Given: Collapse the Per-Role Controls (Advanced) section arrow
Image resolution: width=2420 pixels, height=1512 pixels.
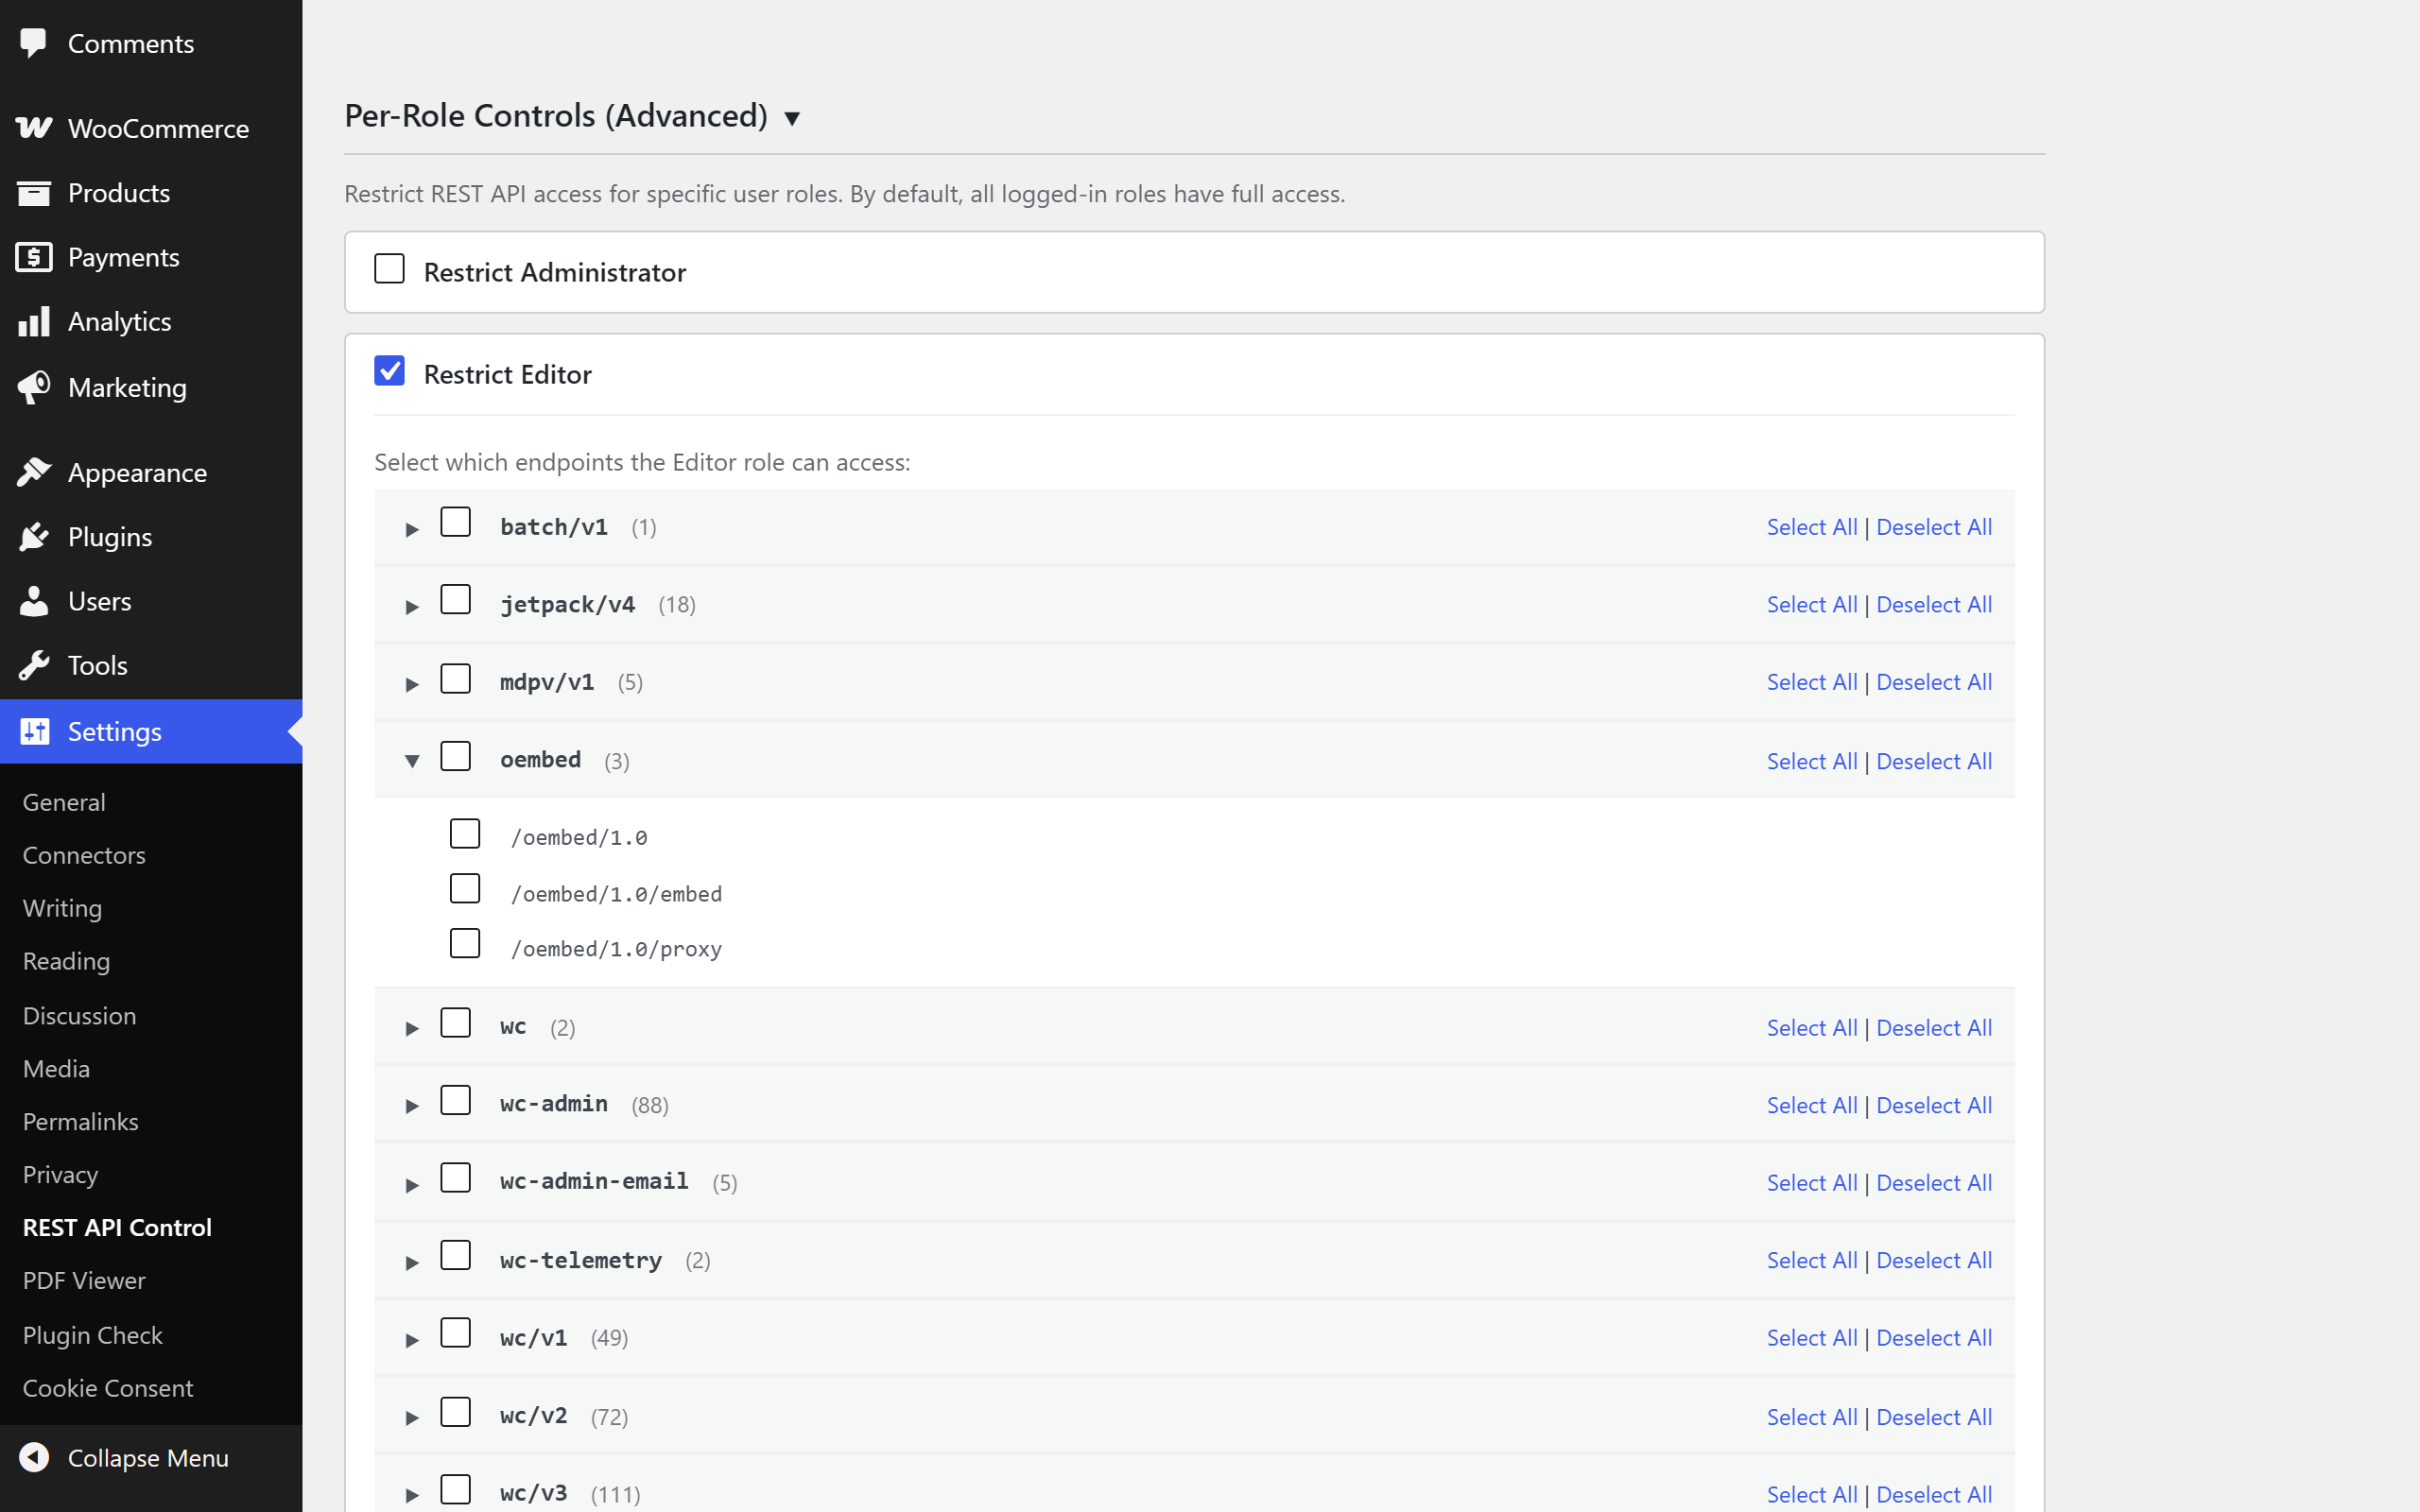Looking at the screenshot, I should click(x=792, y=118).
